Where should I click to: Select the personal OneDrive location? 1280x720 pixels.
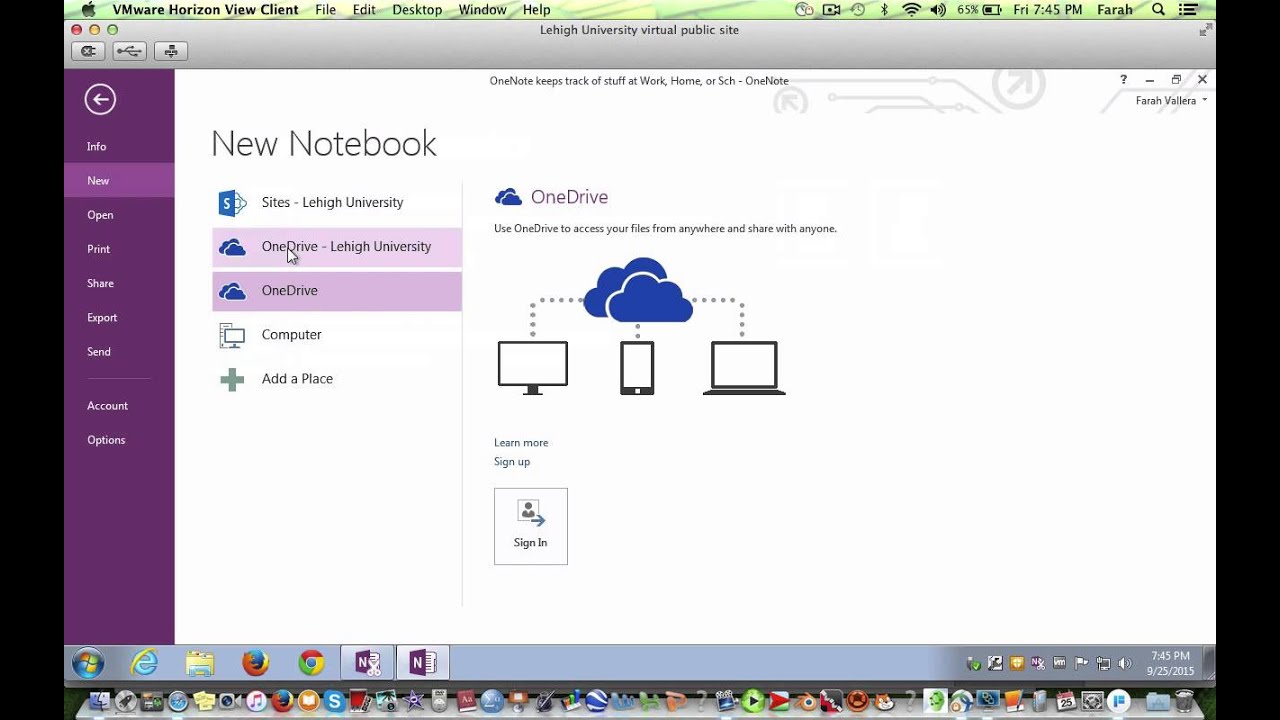coord(337,291)
